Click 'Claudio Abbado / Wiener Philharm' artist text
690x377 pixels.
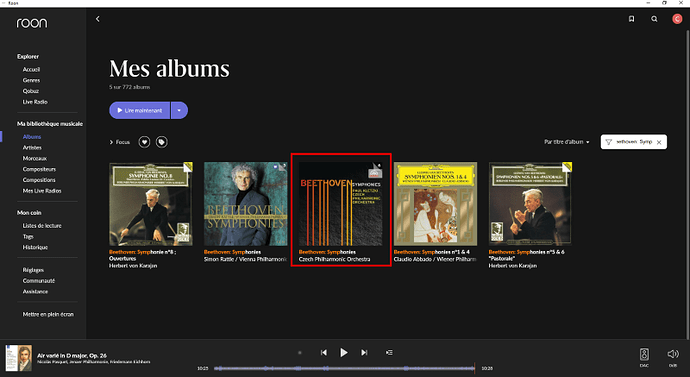pyautogui.click(x=435, y=259)
